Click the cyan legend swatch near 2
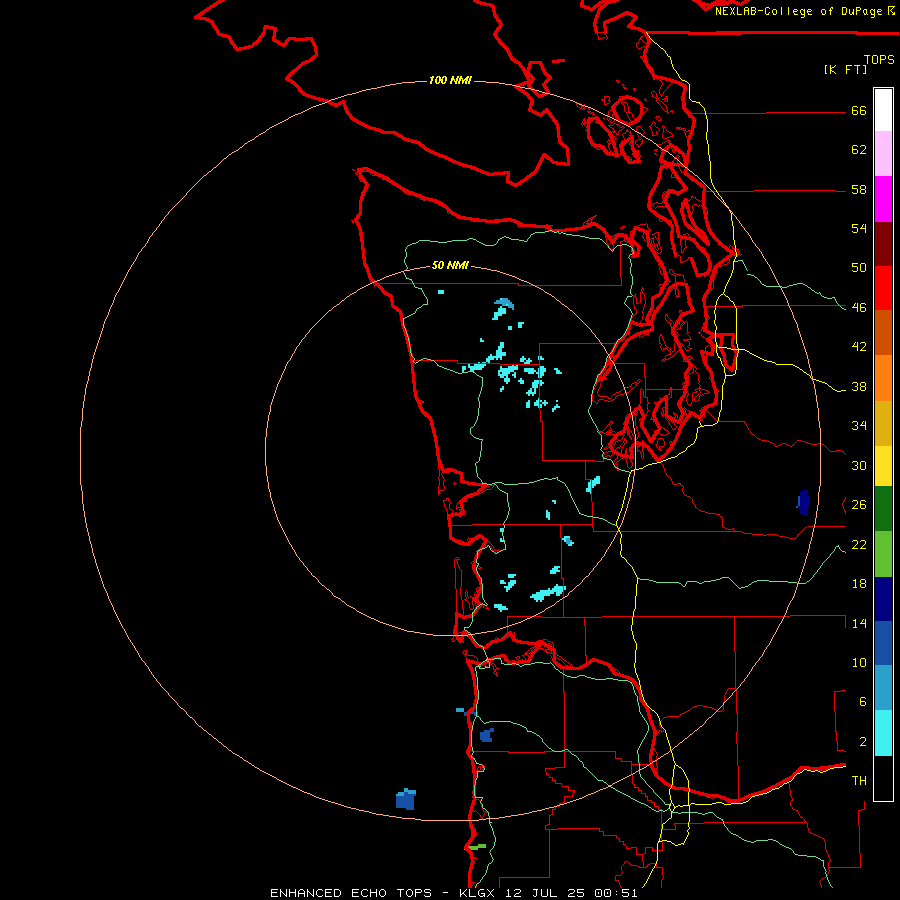This screenshot has height=900, width=900. pos(883,733)
